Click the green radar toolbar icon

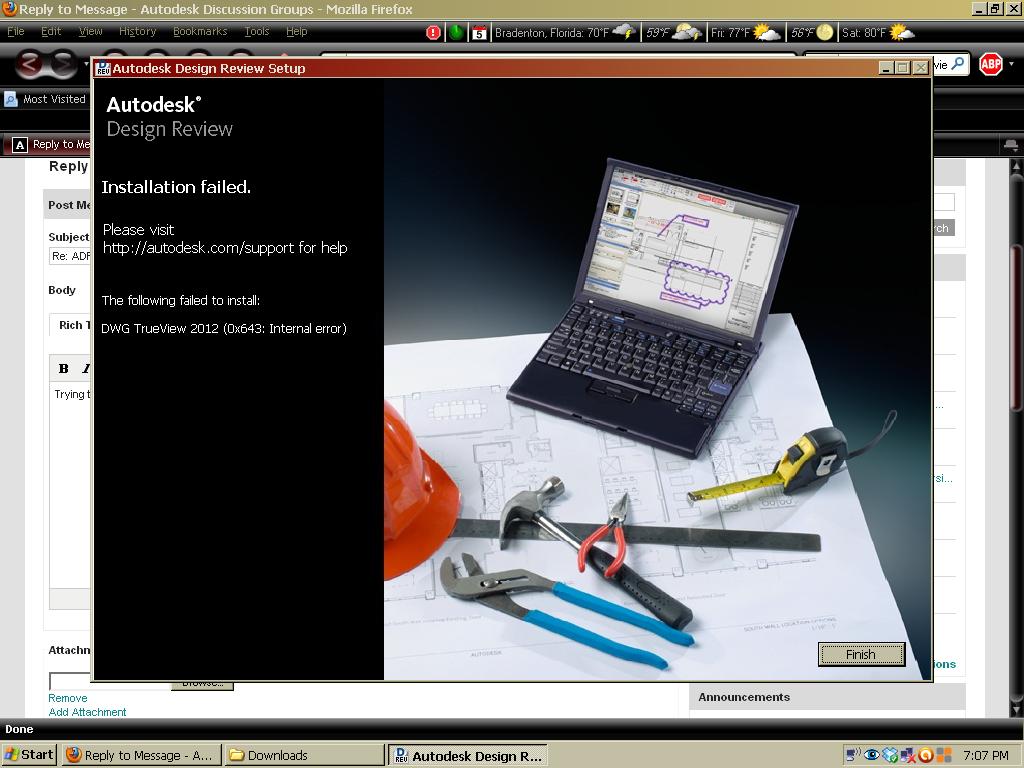(456, 32)
